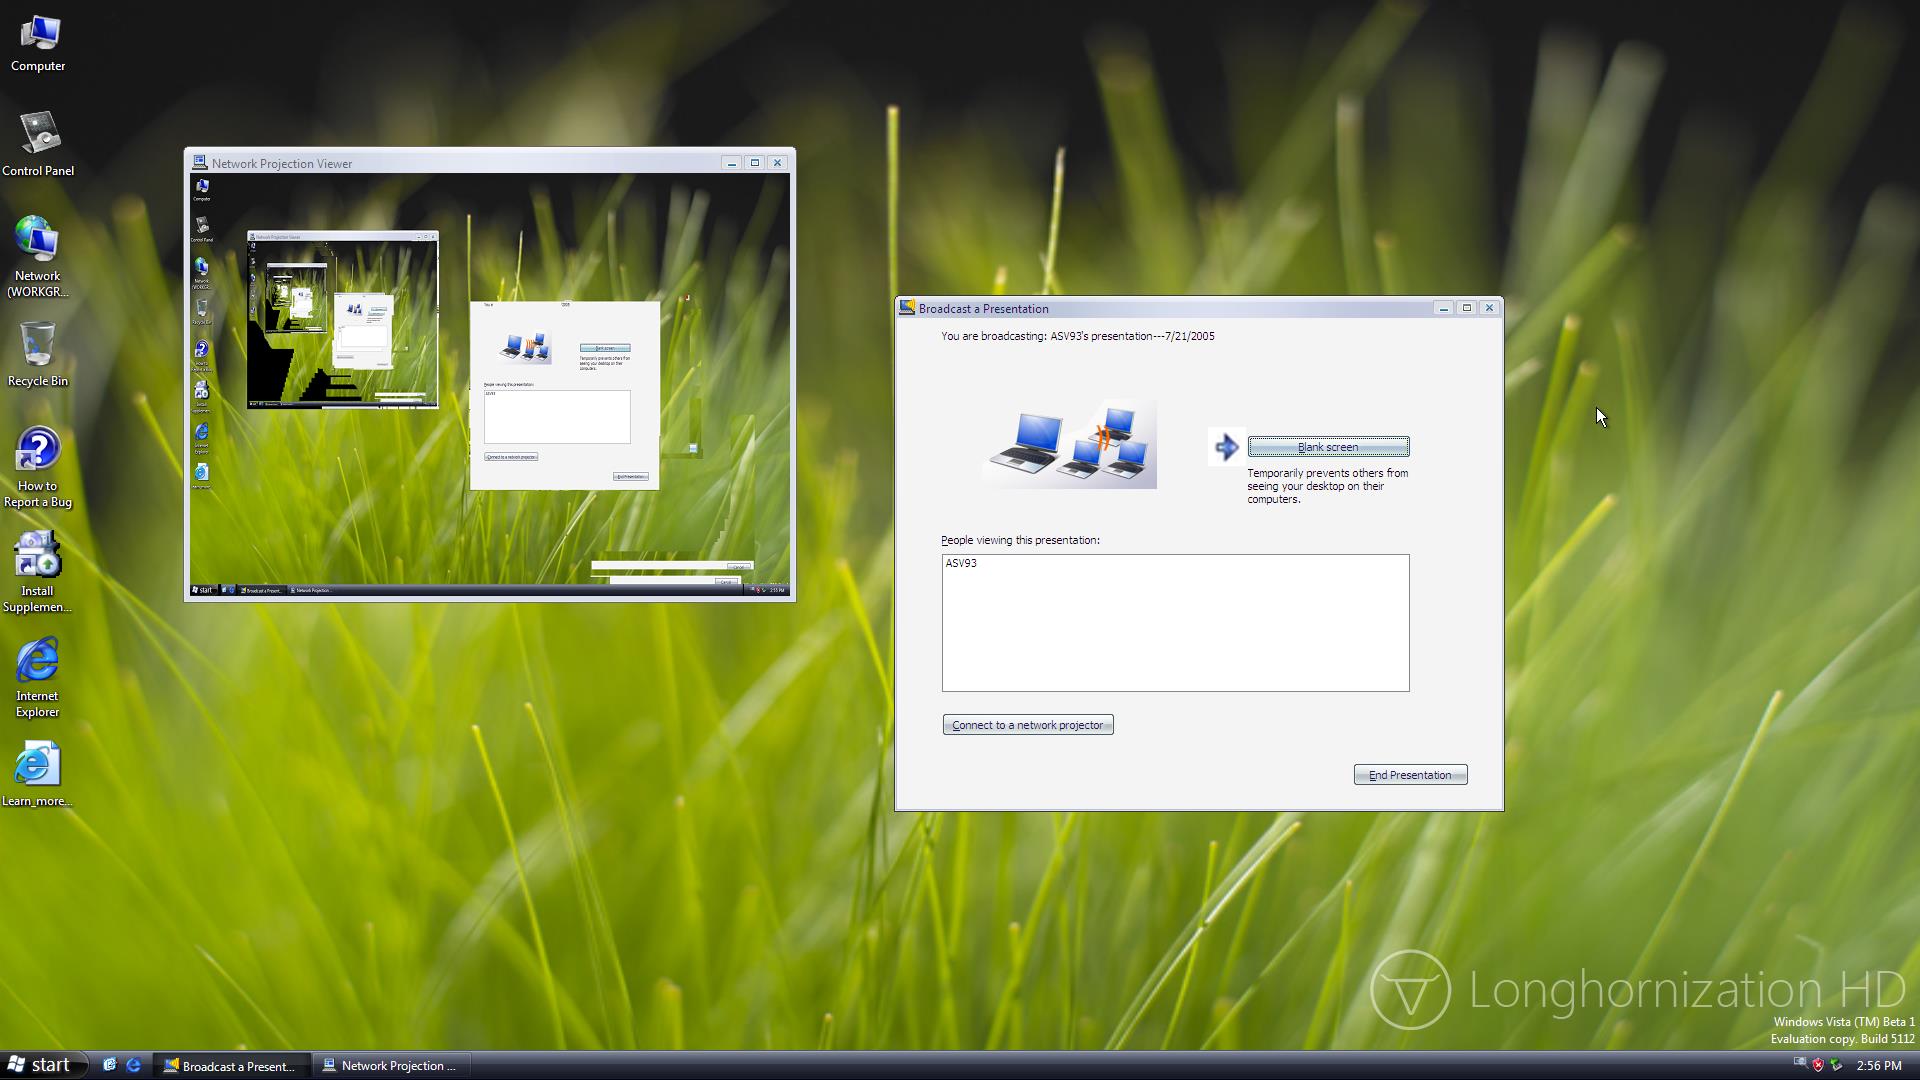The height and width of the screenshot is (1080, 1920).
Task: Click the Start button
Action: [x=40, y=1065]
